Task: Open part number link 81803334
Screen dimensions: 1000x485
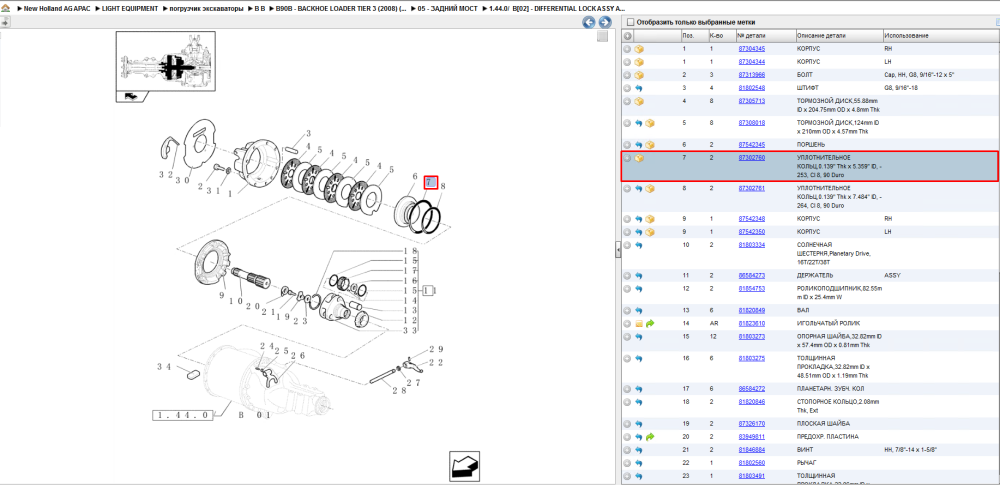Action: pyautogui.click(x=751, y=244)
